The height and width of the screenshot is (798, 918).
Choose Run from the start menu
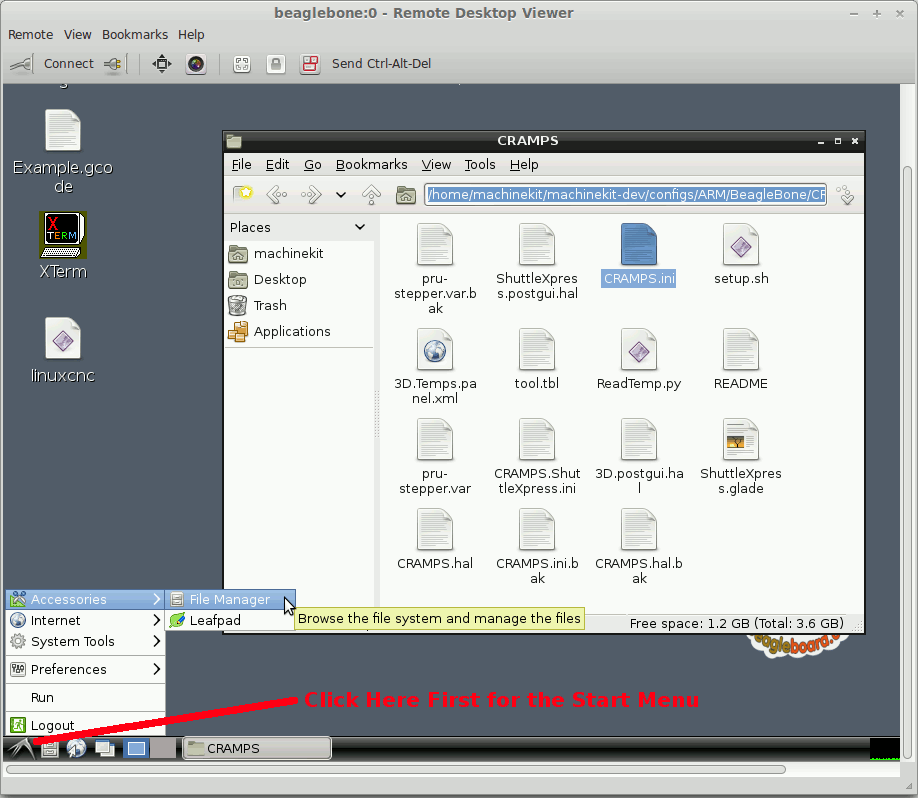coord(85,697)
